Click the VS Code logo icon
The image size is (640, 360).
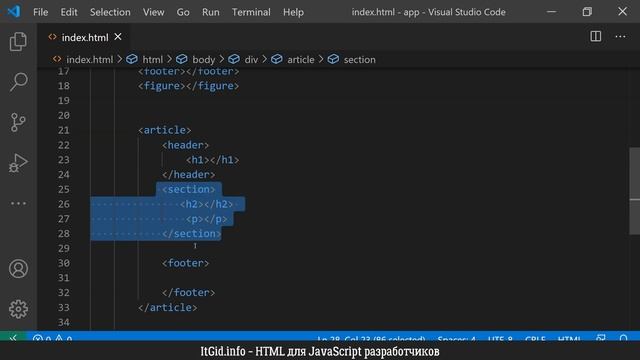pyautogui.click(x=14, y=11)
